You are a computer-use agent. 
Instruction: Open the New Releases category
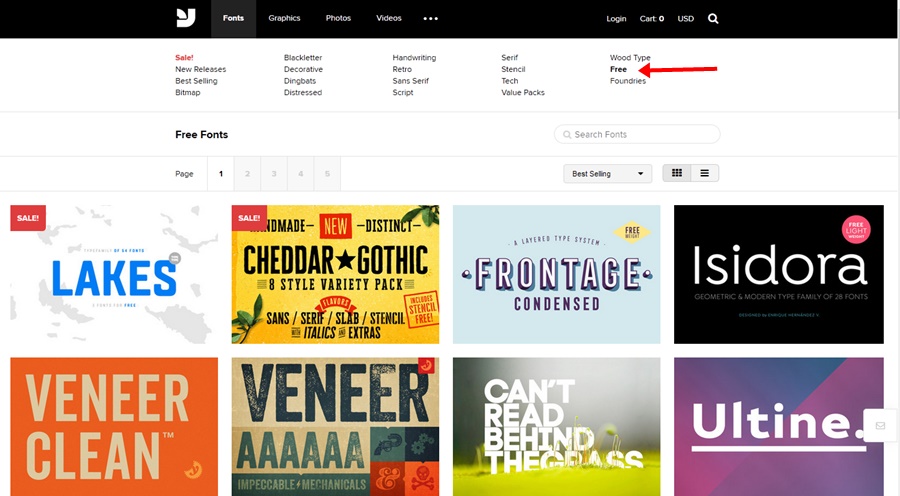[200, 69]
